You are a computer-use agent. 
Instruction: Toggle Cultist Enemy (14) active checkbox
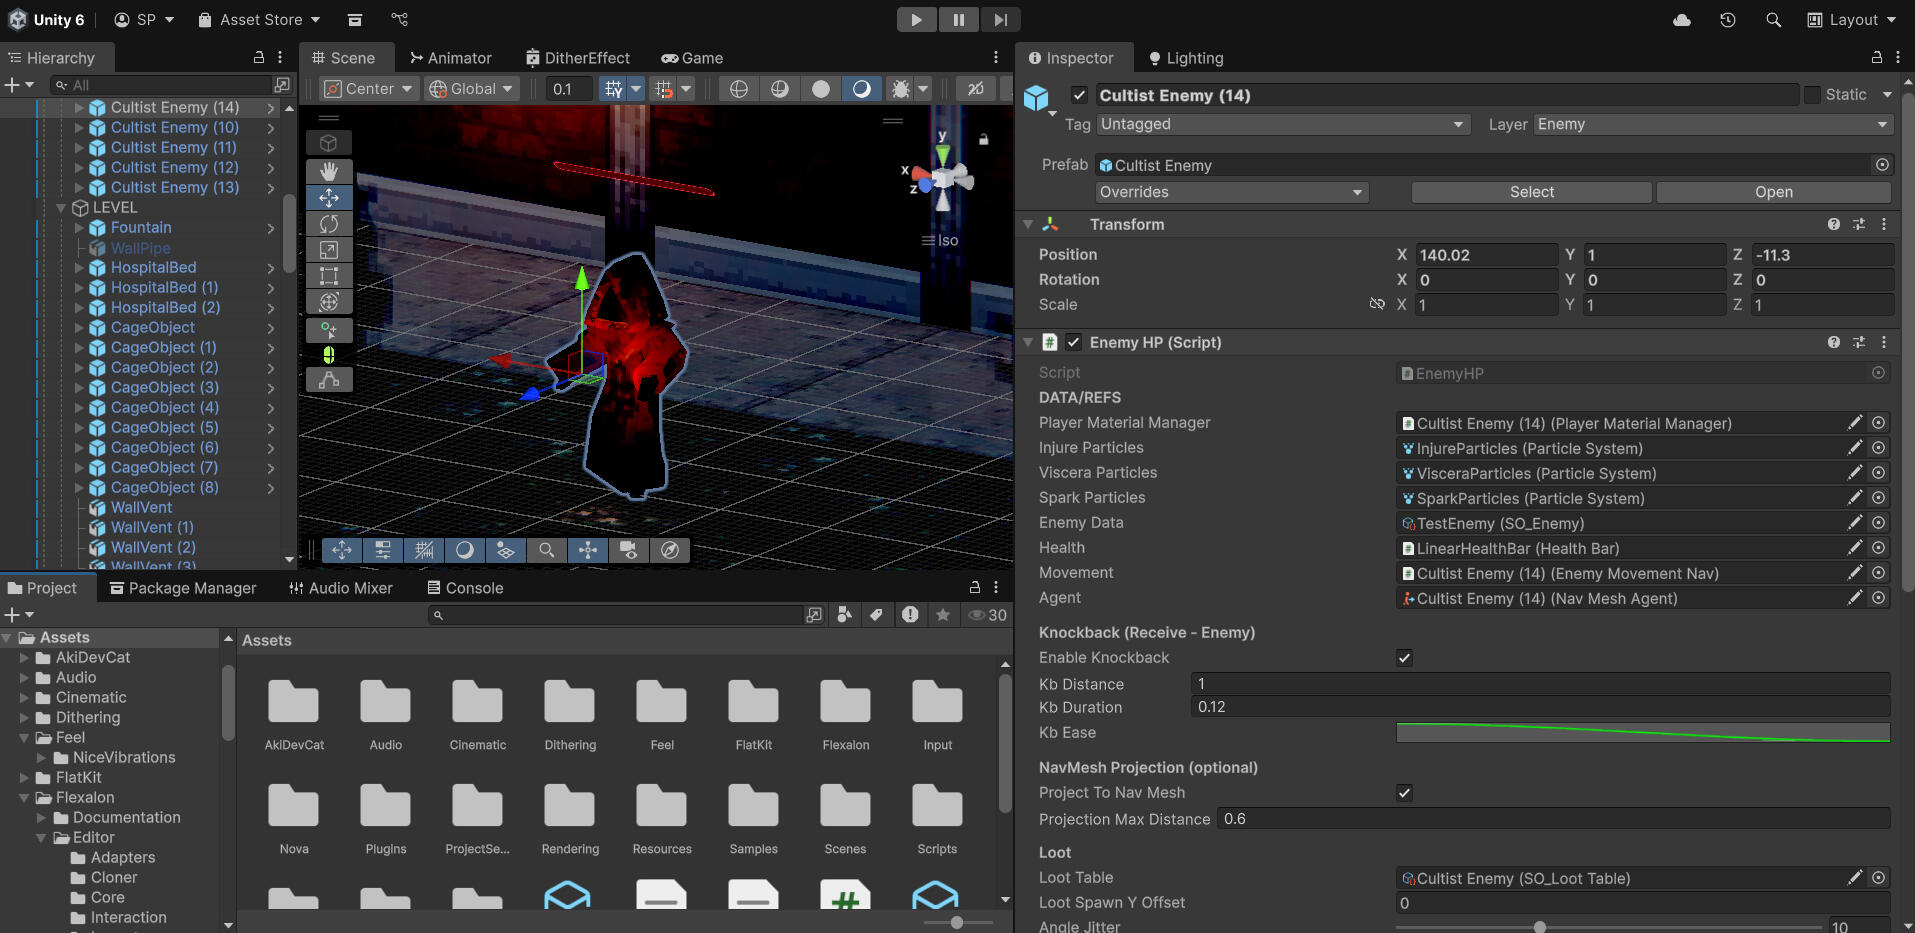(x=1079, y=95)
